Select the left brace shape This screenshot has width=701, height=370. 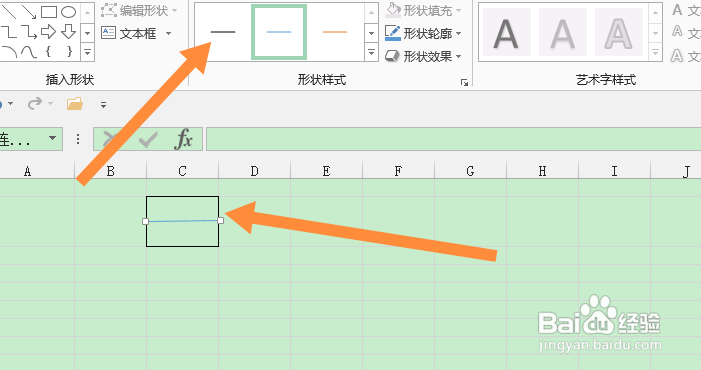(x=48, y=52)
